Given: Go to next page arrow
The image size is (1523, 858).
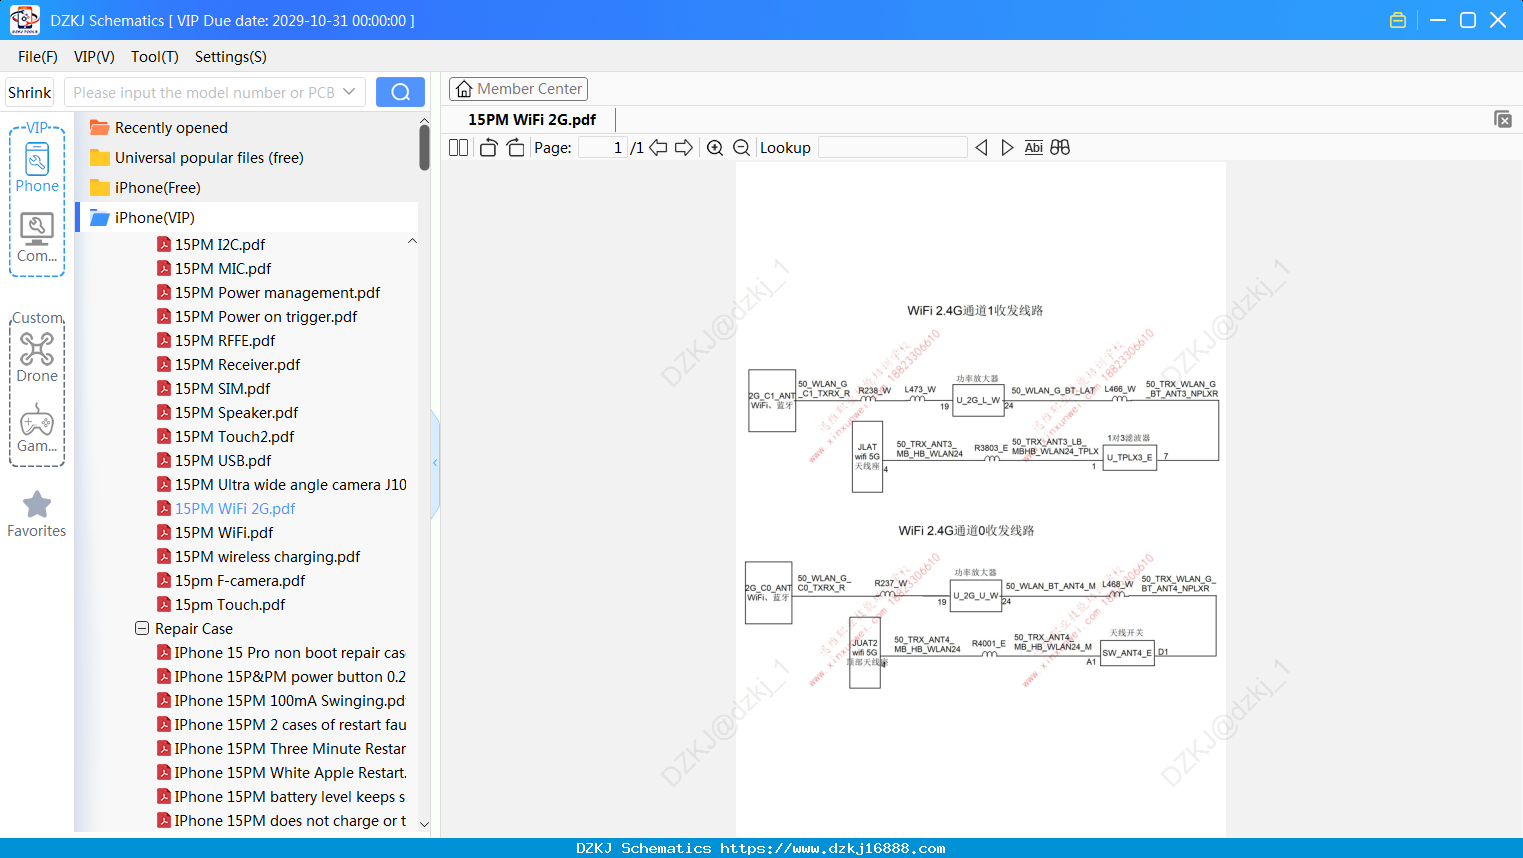Looking at the screenshot, I should click(x=684, y=148).
